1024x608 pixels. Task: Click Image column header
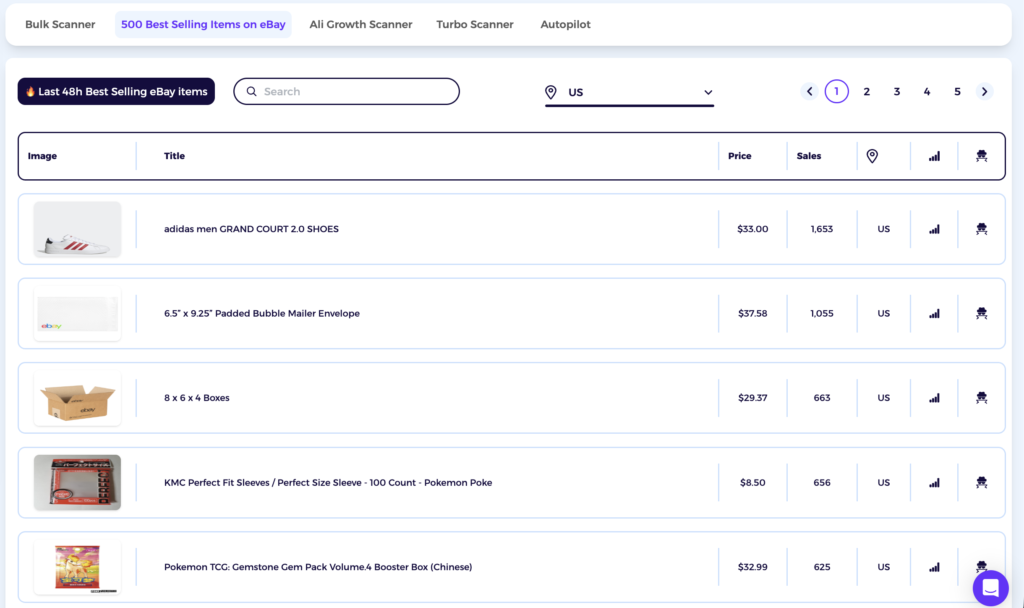[x=42, y=156]
